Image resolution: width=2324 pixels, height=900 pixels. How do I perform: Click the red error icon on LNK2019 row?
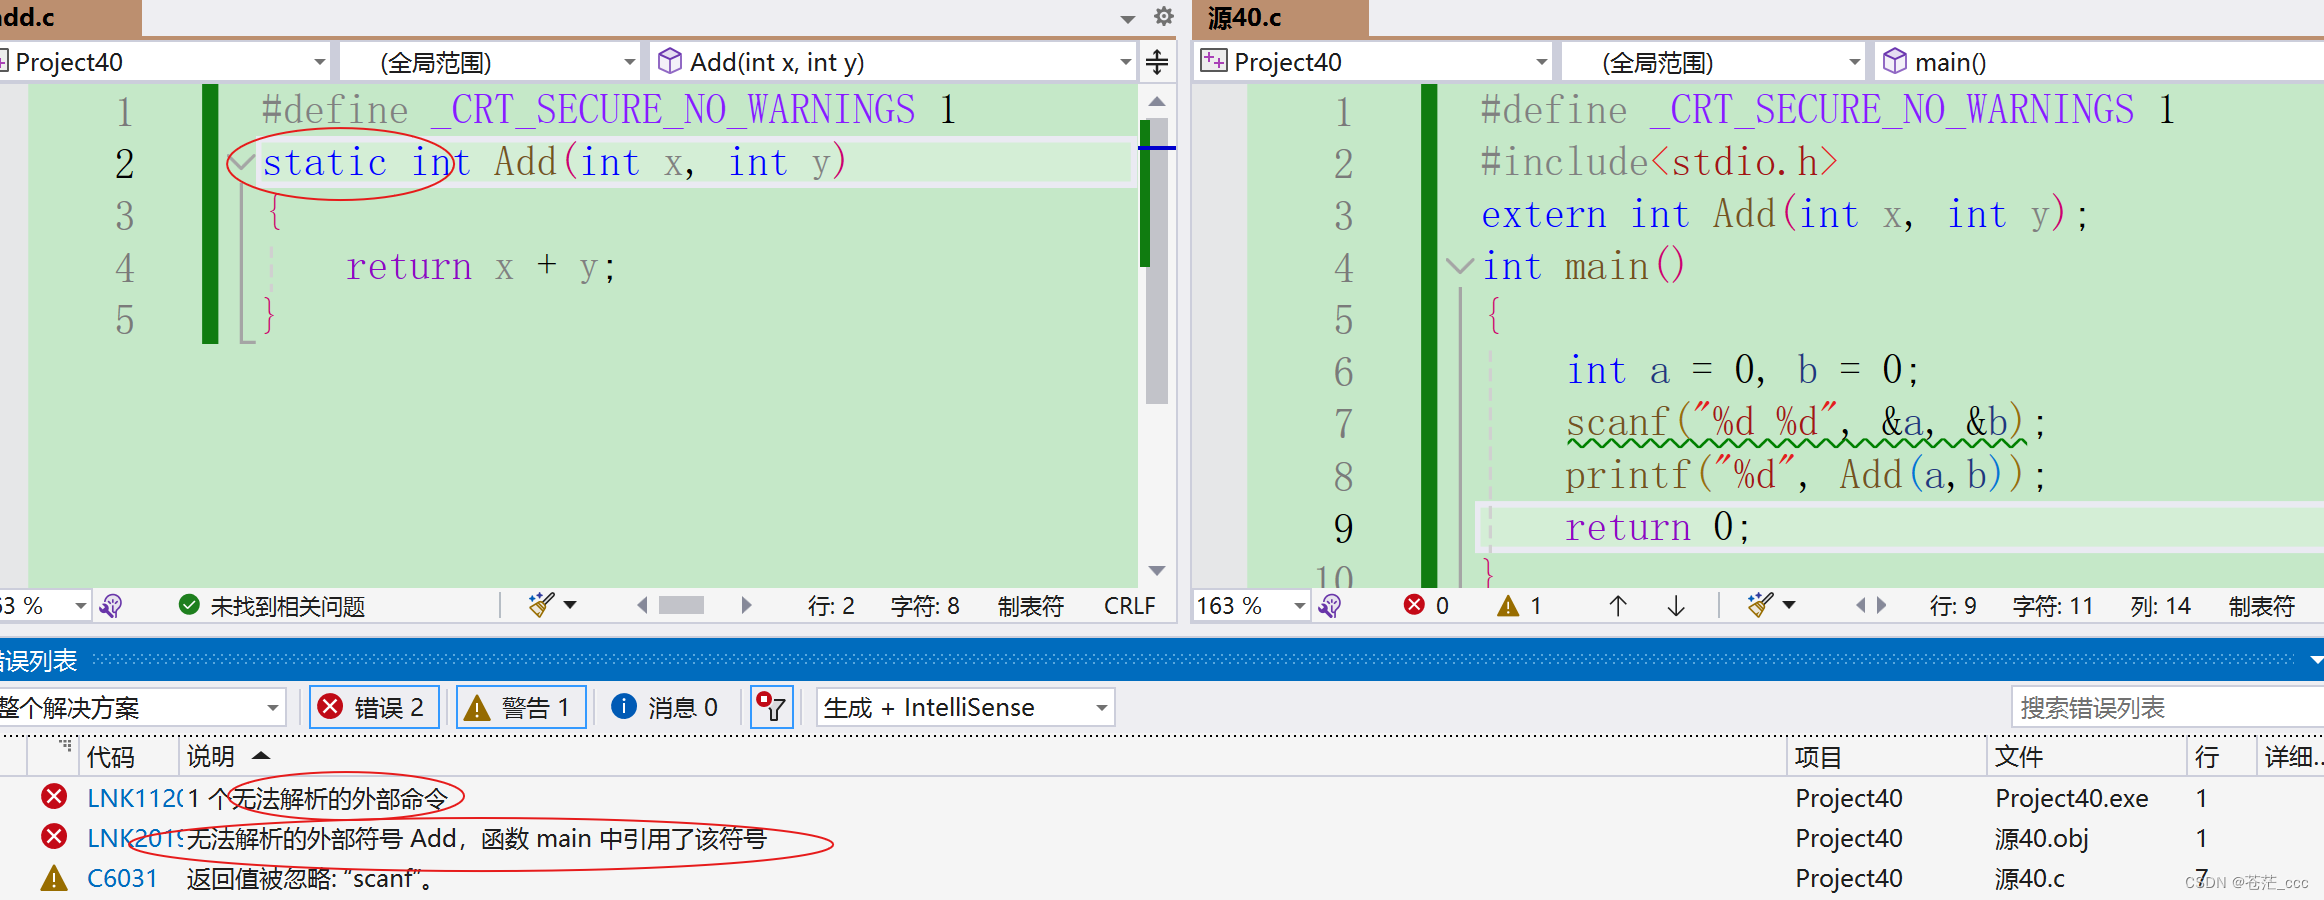54,837
